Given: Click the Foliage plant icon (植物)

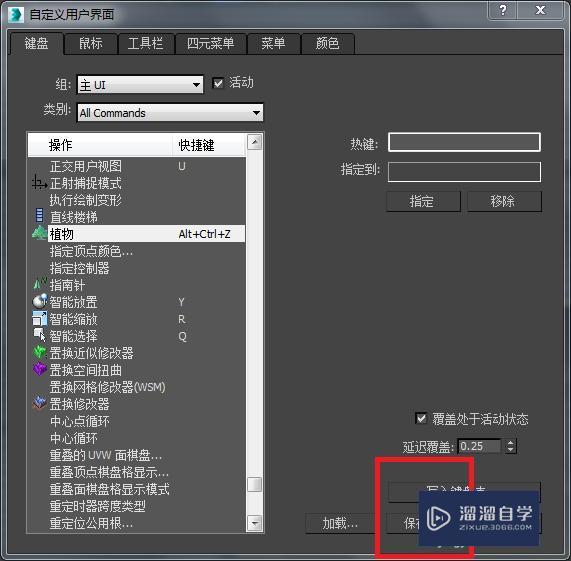Looking at the screenshot, I should tap(39, 233).
